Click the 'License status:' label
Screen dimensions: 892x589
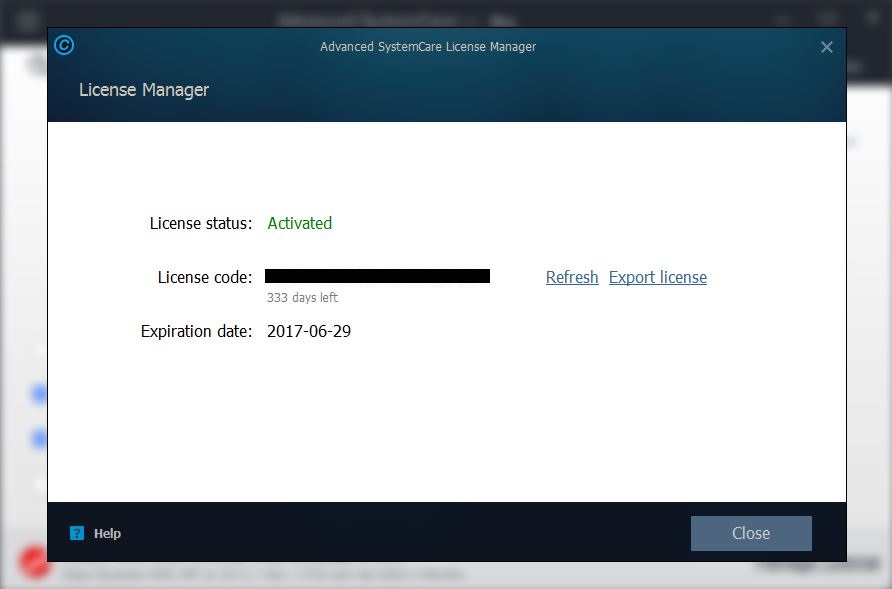[200, 223]
